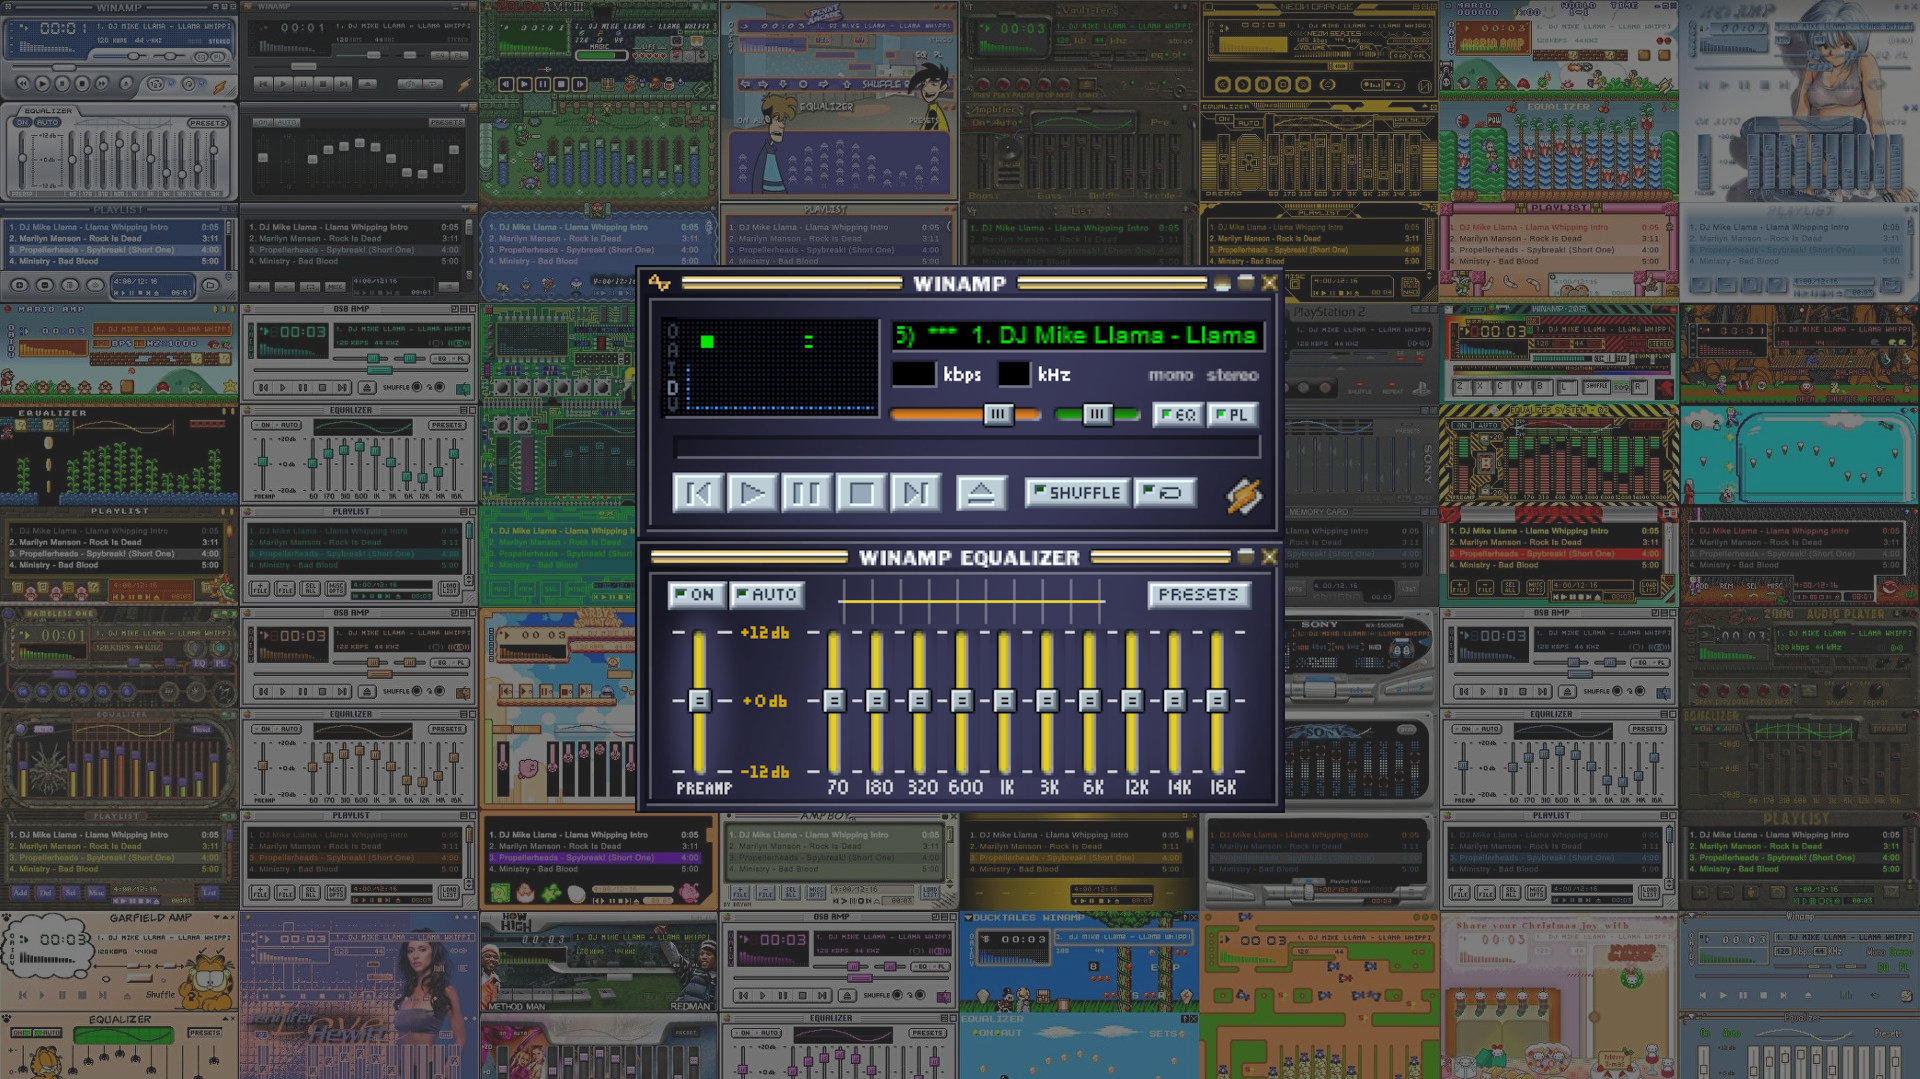This screenshot has height=1079, width=1920.
Task: Click the +12db label in equalizer
Action: [x=765, y=632]
